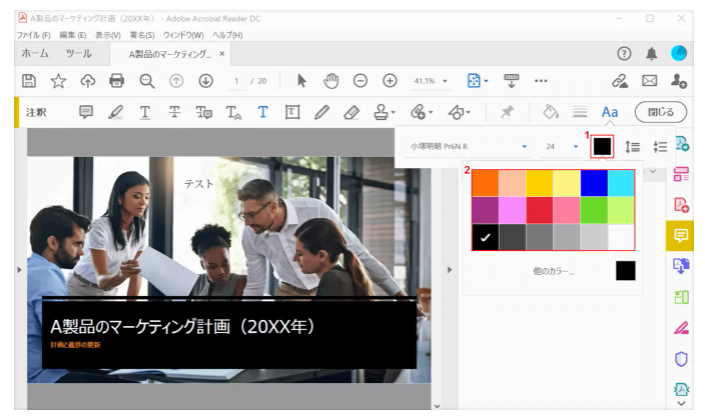Select the strikethrough text tool
This screenshot has width=705, height=417.
(x=175, y=112)
